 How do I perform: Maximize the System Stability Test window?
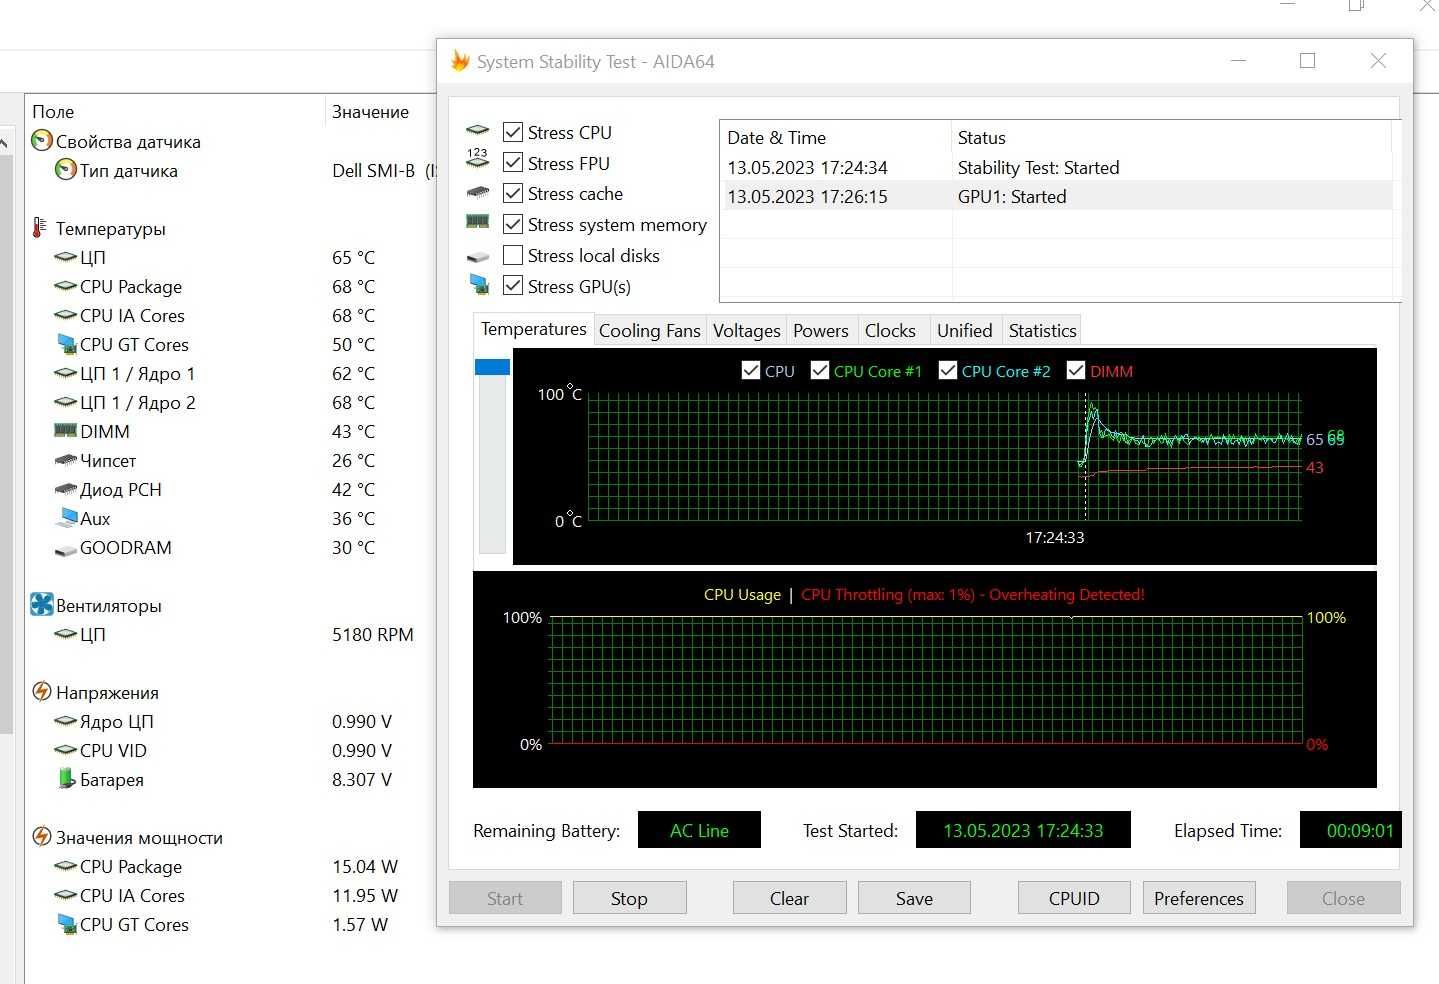(x=1307, y=61)
